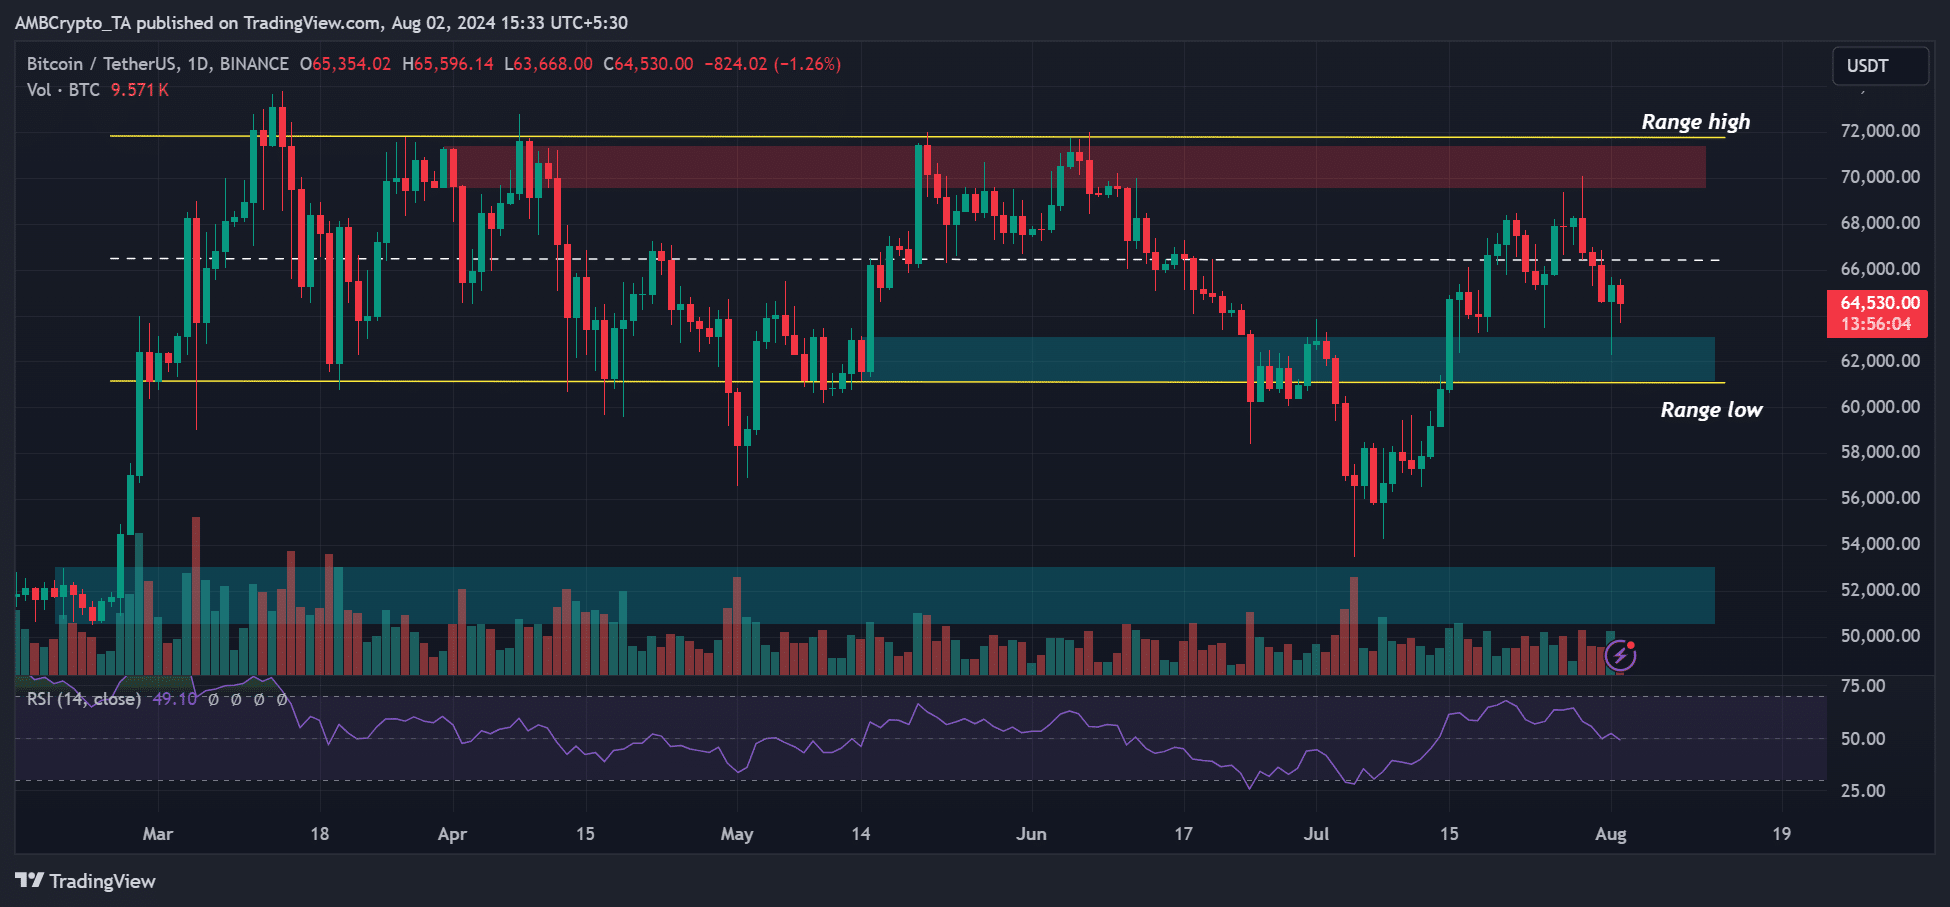Click the 70,000.00 price axis label

coord(1880,177)
